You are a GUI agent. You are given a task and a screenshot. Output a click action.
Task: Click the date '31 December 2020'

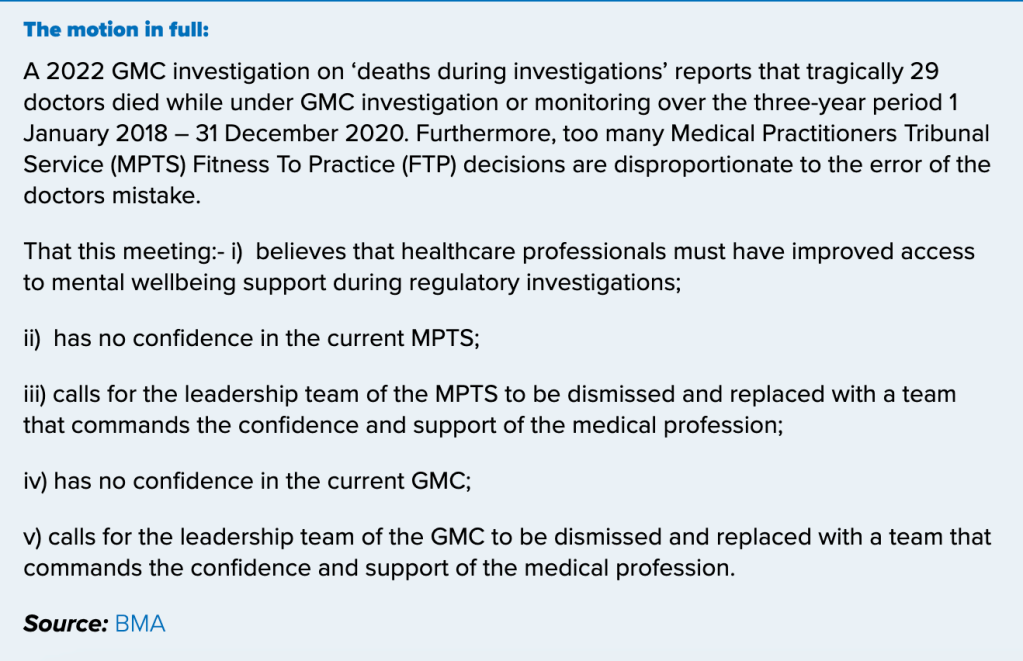(247, 133)
